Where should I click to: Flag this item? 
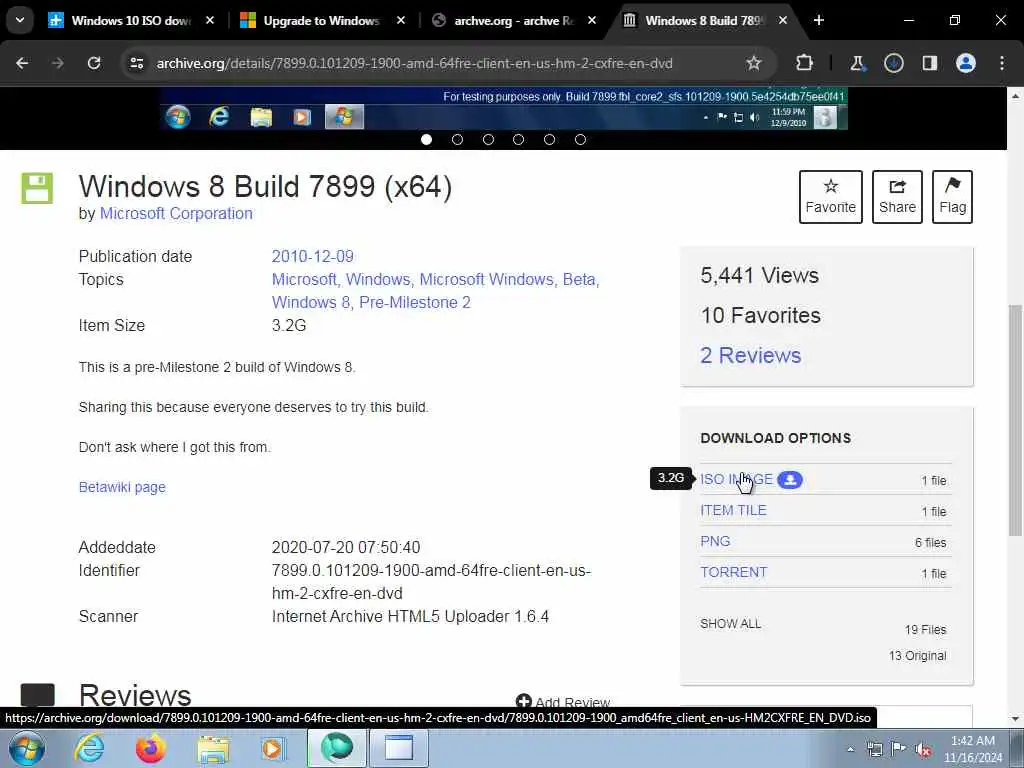coord(952,197)
